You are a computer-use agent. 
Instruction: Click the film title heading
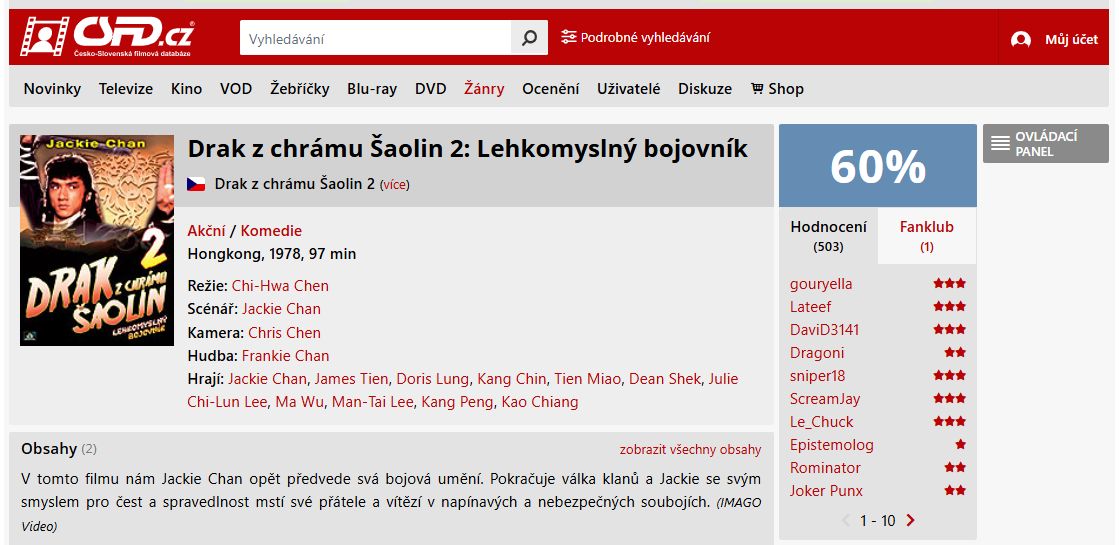[x=467, y=149]
